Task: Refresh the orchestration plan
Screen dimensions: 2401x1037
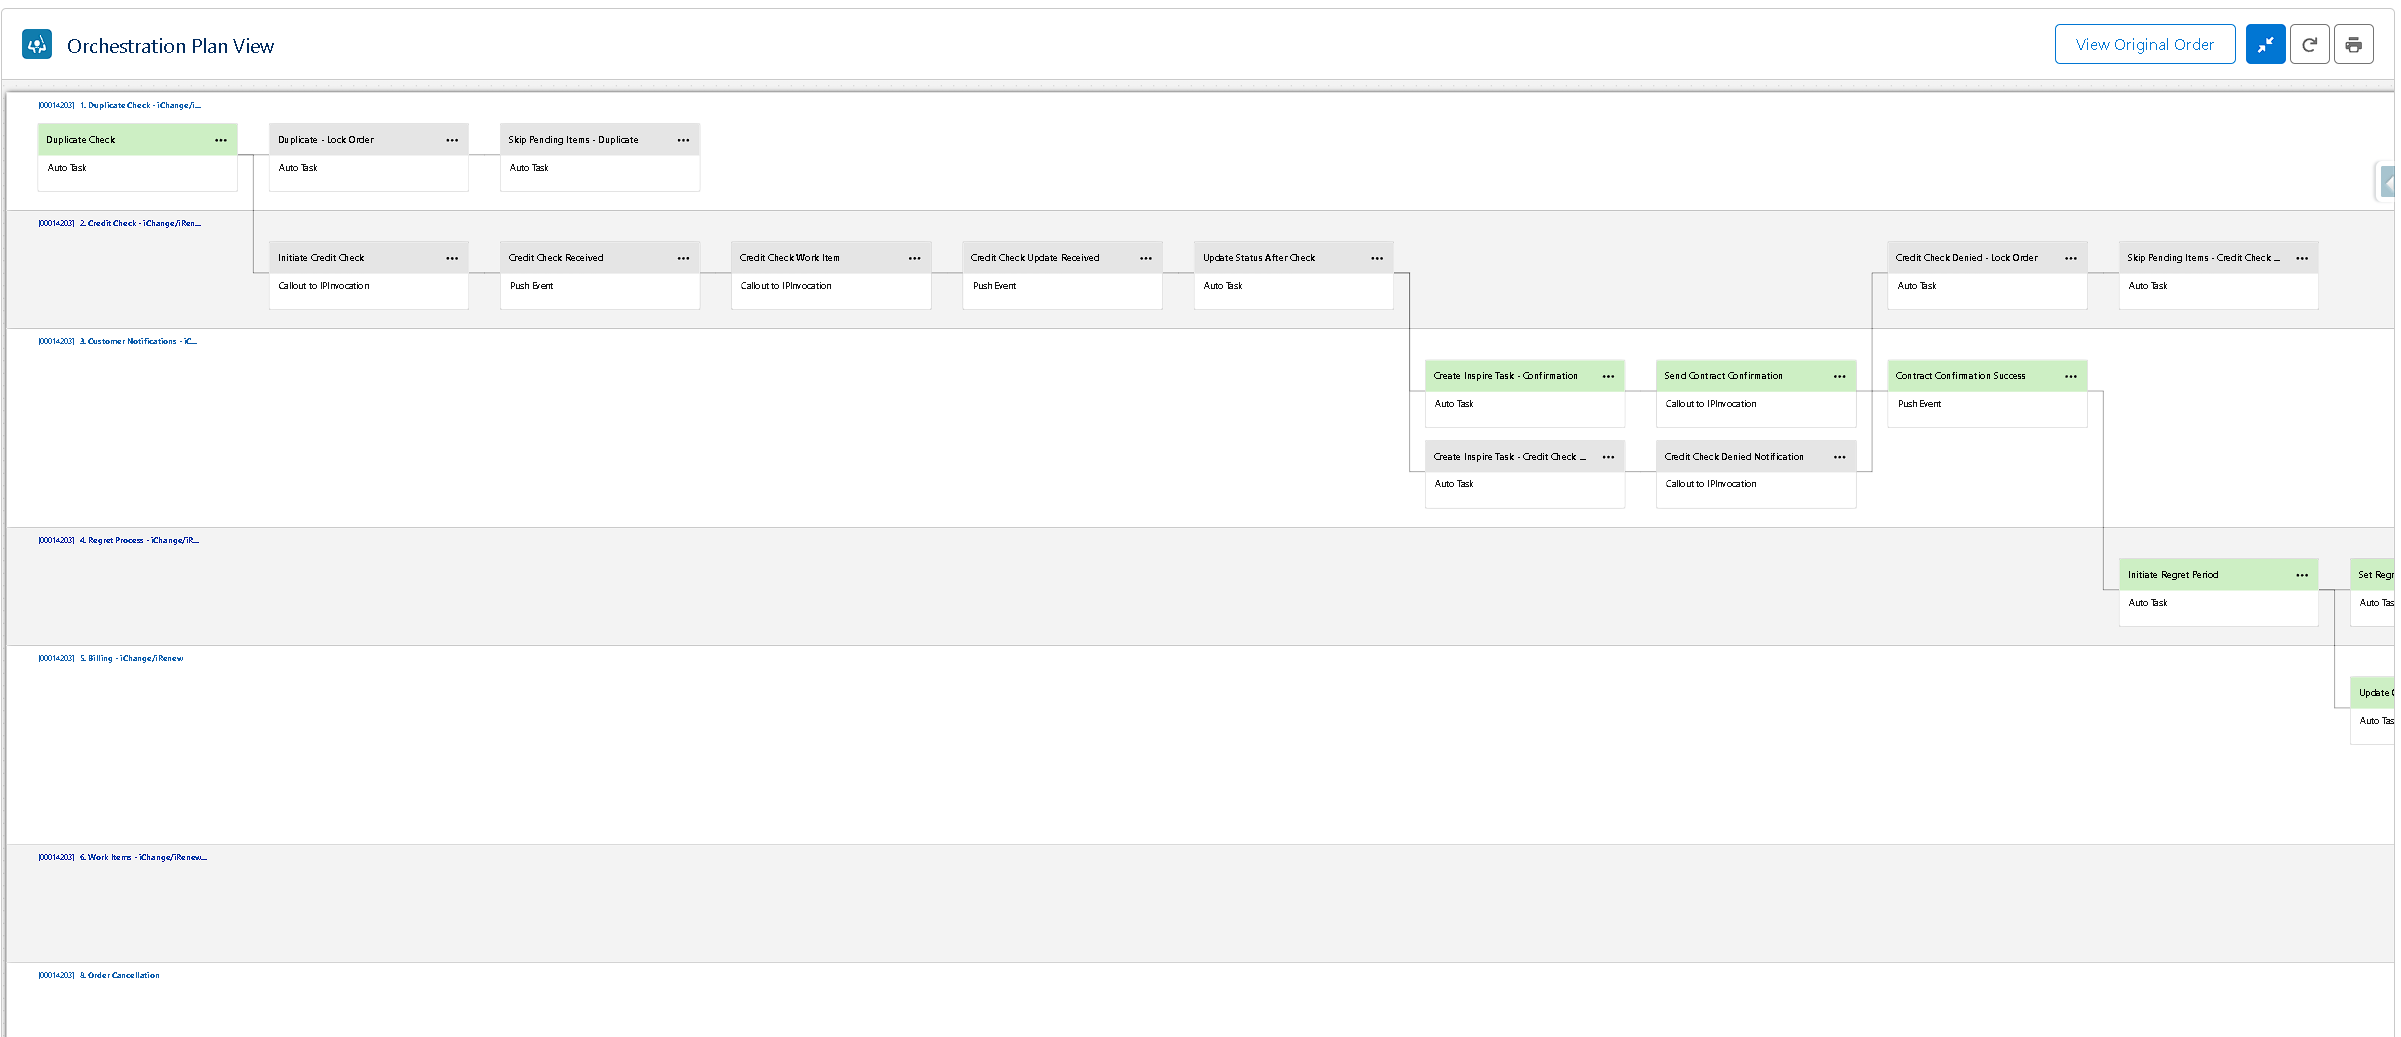Action: (x=2309, y=45)
